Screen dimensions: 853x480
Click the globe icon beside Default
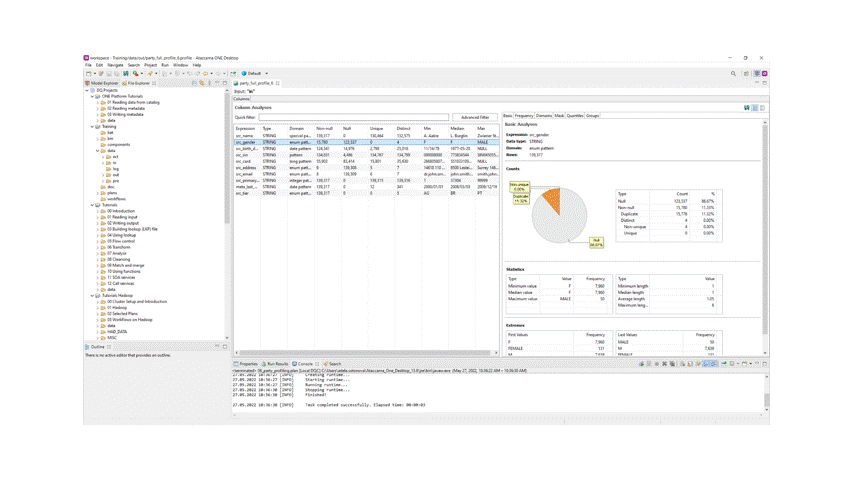click(244, 73)
